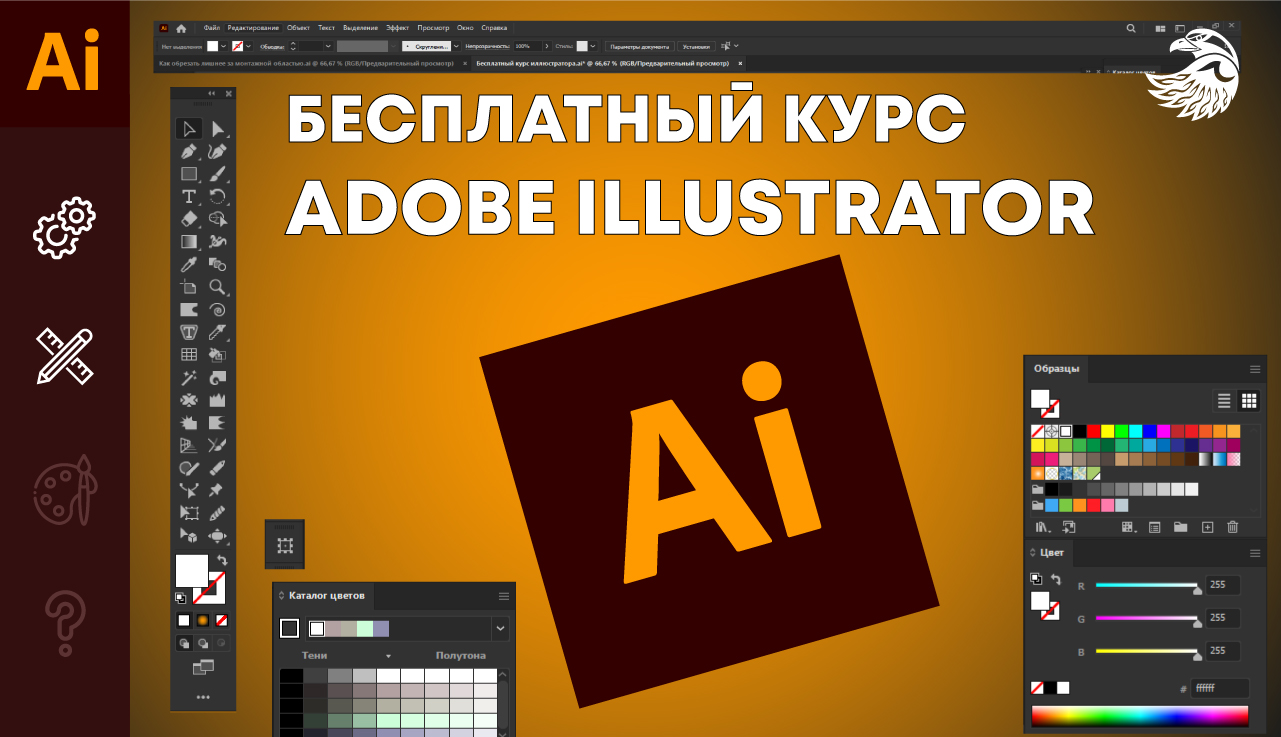Open the fill color dropdown in control bar
The width and height of the screenshot is (1281, 737).
coord(223,46)
